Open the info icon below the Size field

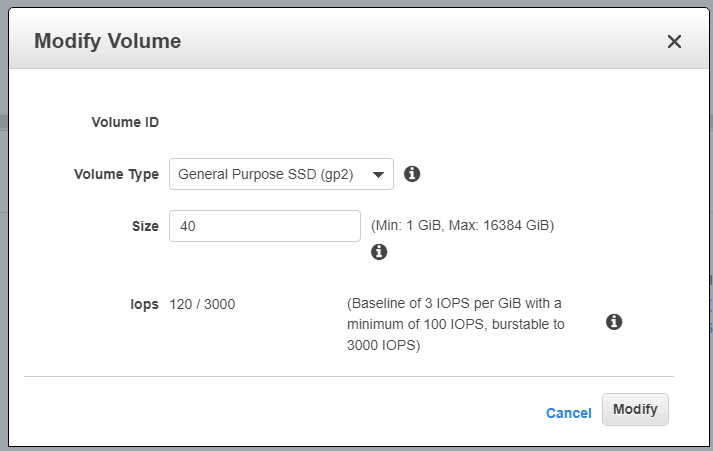tap(379, 251)
